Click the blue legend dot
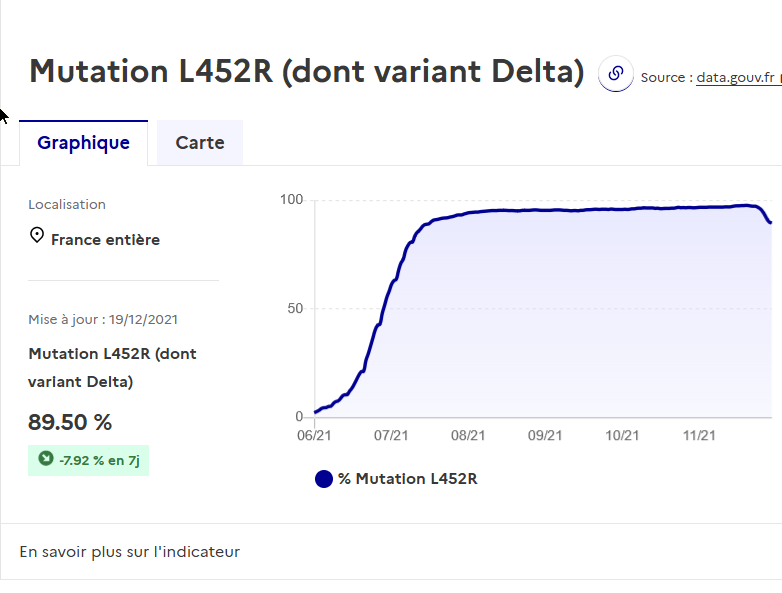Image resolution: width=782 pixels, height=593 pixels. pyautogui.click(x=323, y=479)
